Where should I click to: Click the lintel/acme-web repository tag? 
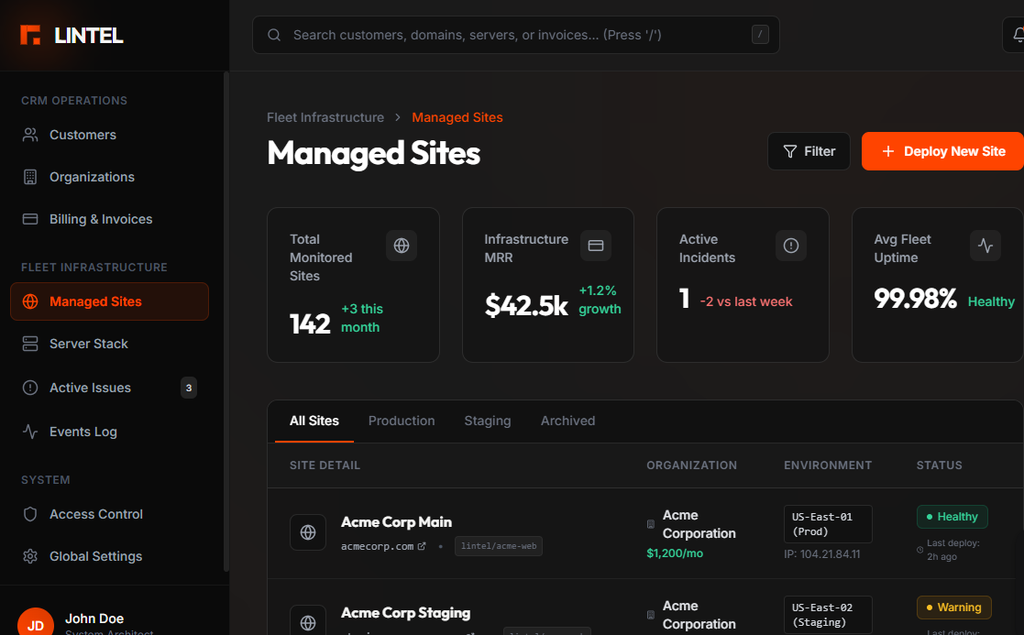(499, 546)
